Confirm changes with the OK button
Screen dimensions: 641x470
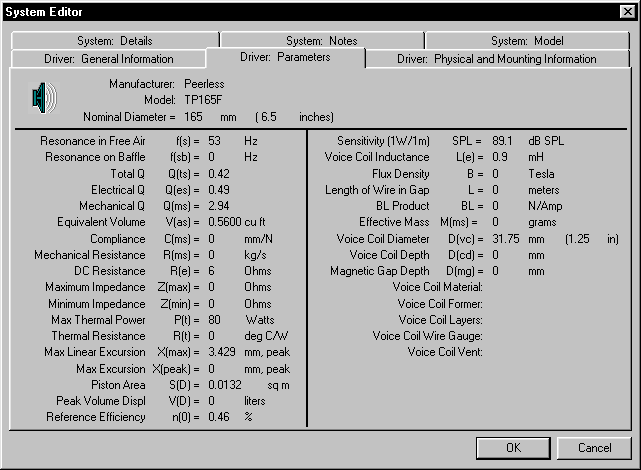(513, 448)
